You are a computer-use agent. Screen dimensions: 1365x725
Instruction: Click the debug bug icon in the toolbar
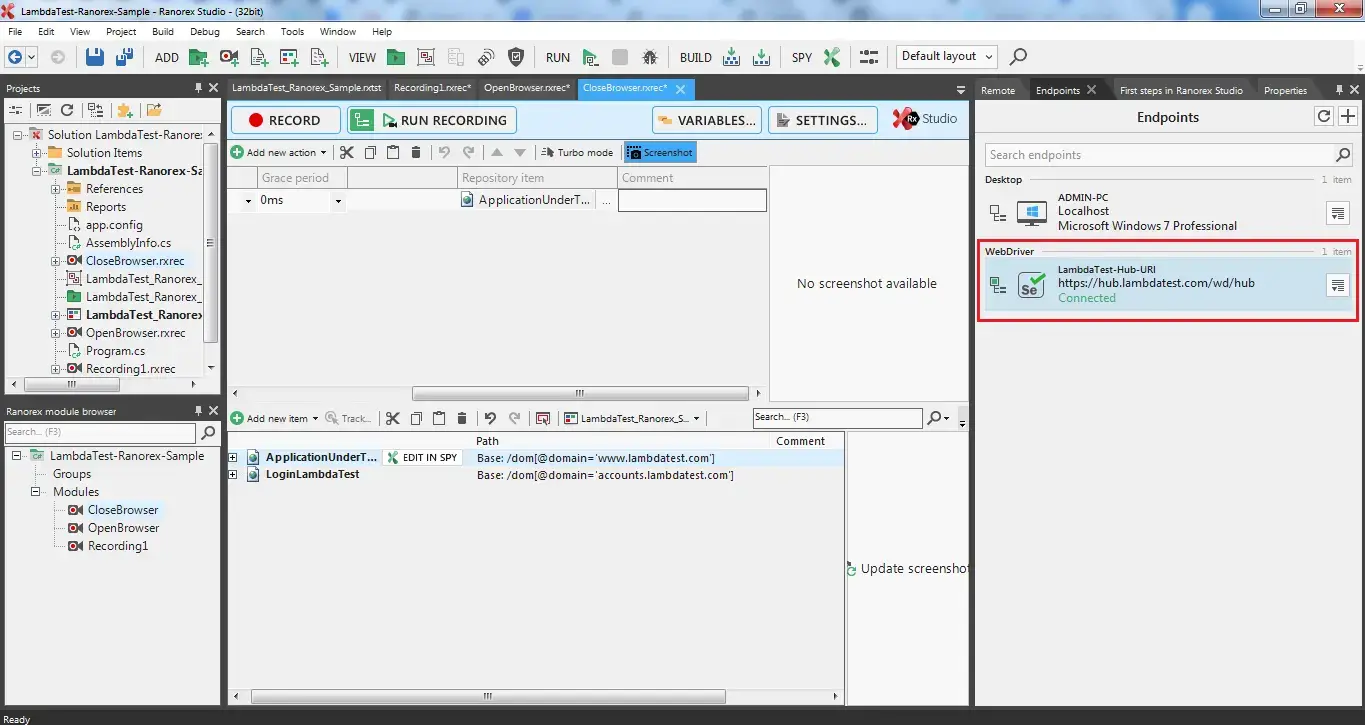[650, 57]
